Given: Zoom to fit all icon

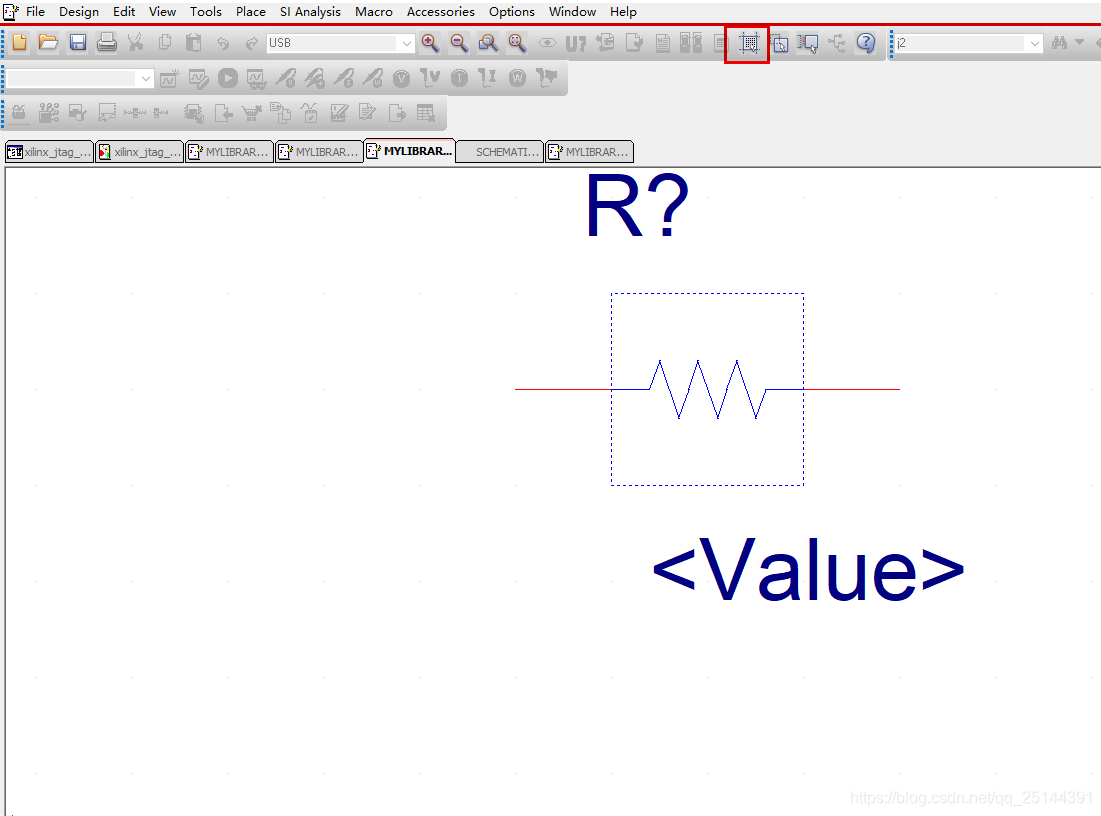Looking at the screenshot, I should click(517, 43).
